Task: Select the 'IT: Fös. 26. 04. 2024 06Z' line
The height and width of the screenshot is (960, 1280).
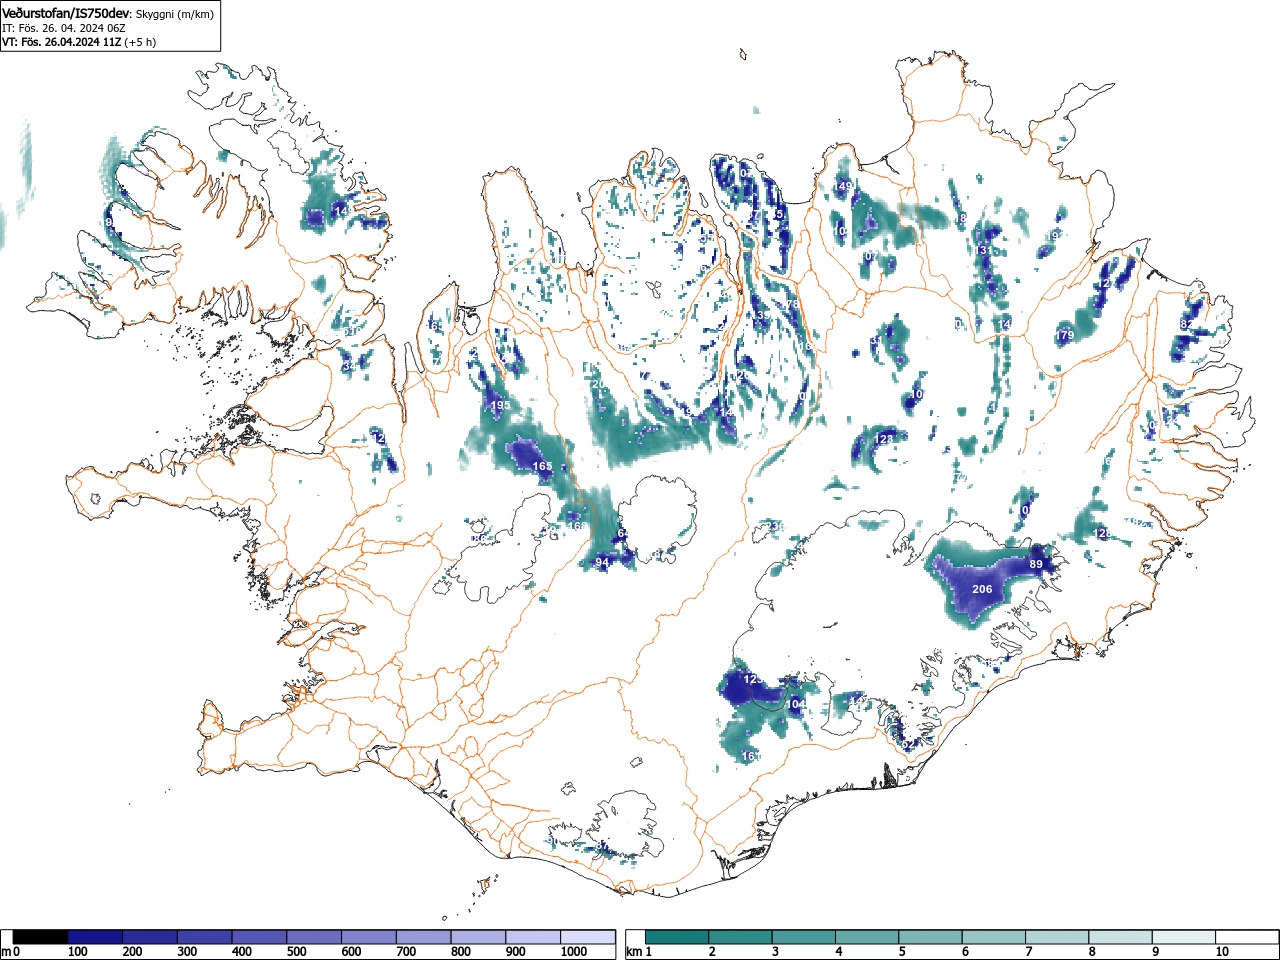Action: tap(63, 28)
